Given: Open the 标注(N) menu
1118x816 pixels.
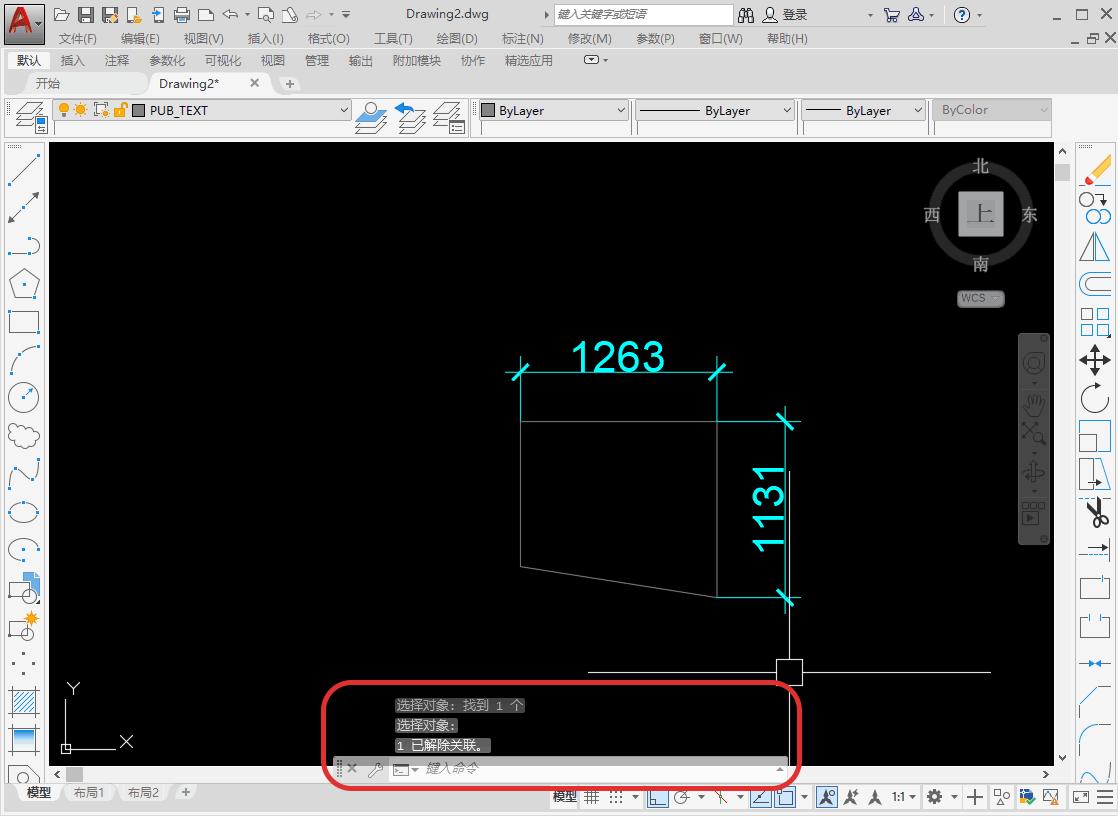Looking at the screenshot, I should tap(522, 39).
